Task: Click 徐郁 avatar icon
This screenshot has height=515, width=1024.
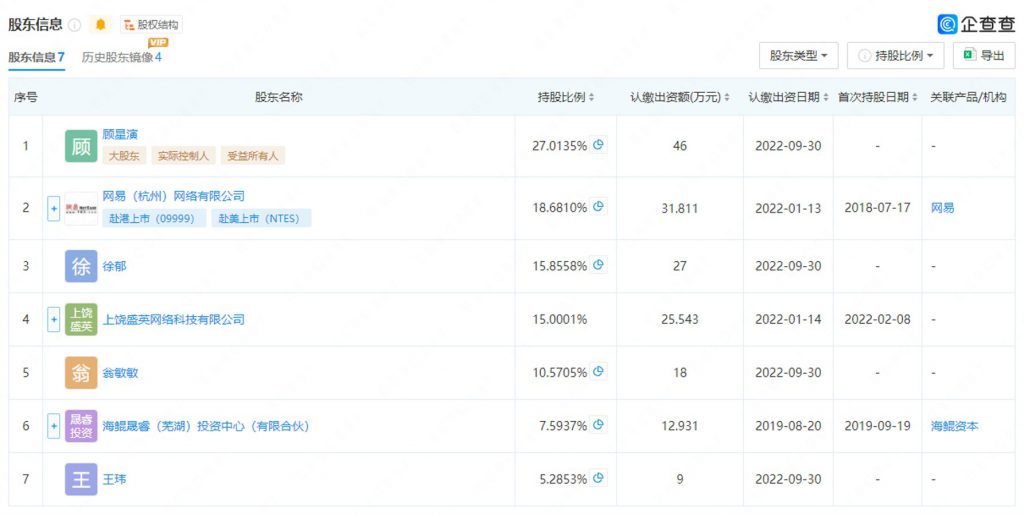Action: (81, 266)
